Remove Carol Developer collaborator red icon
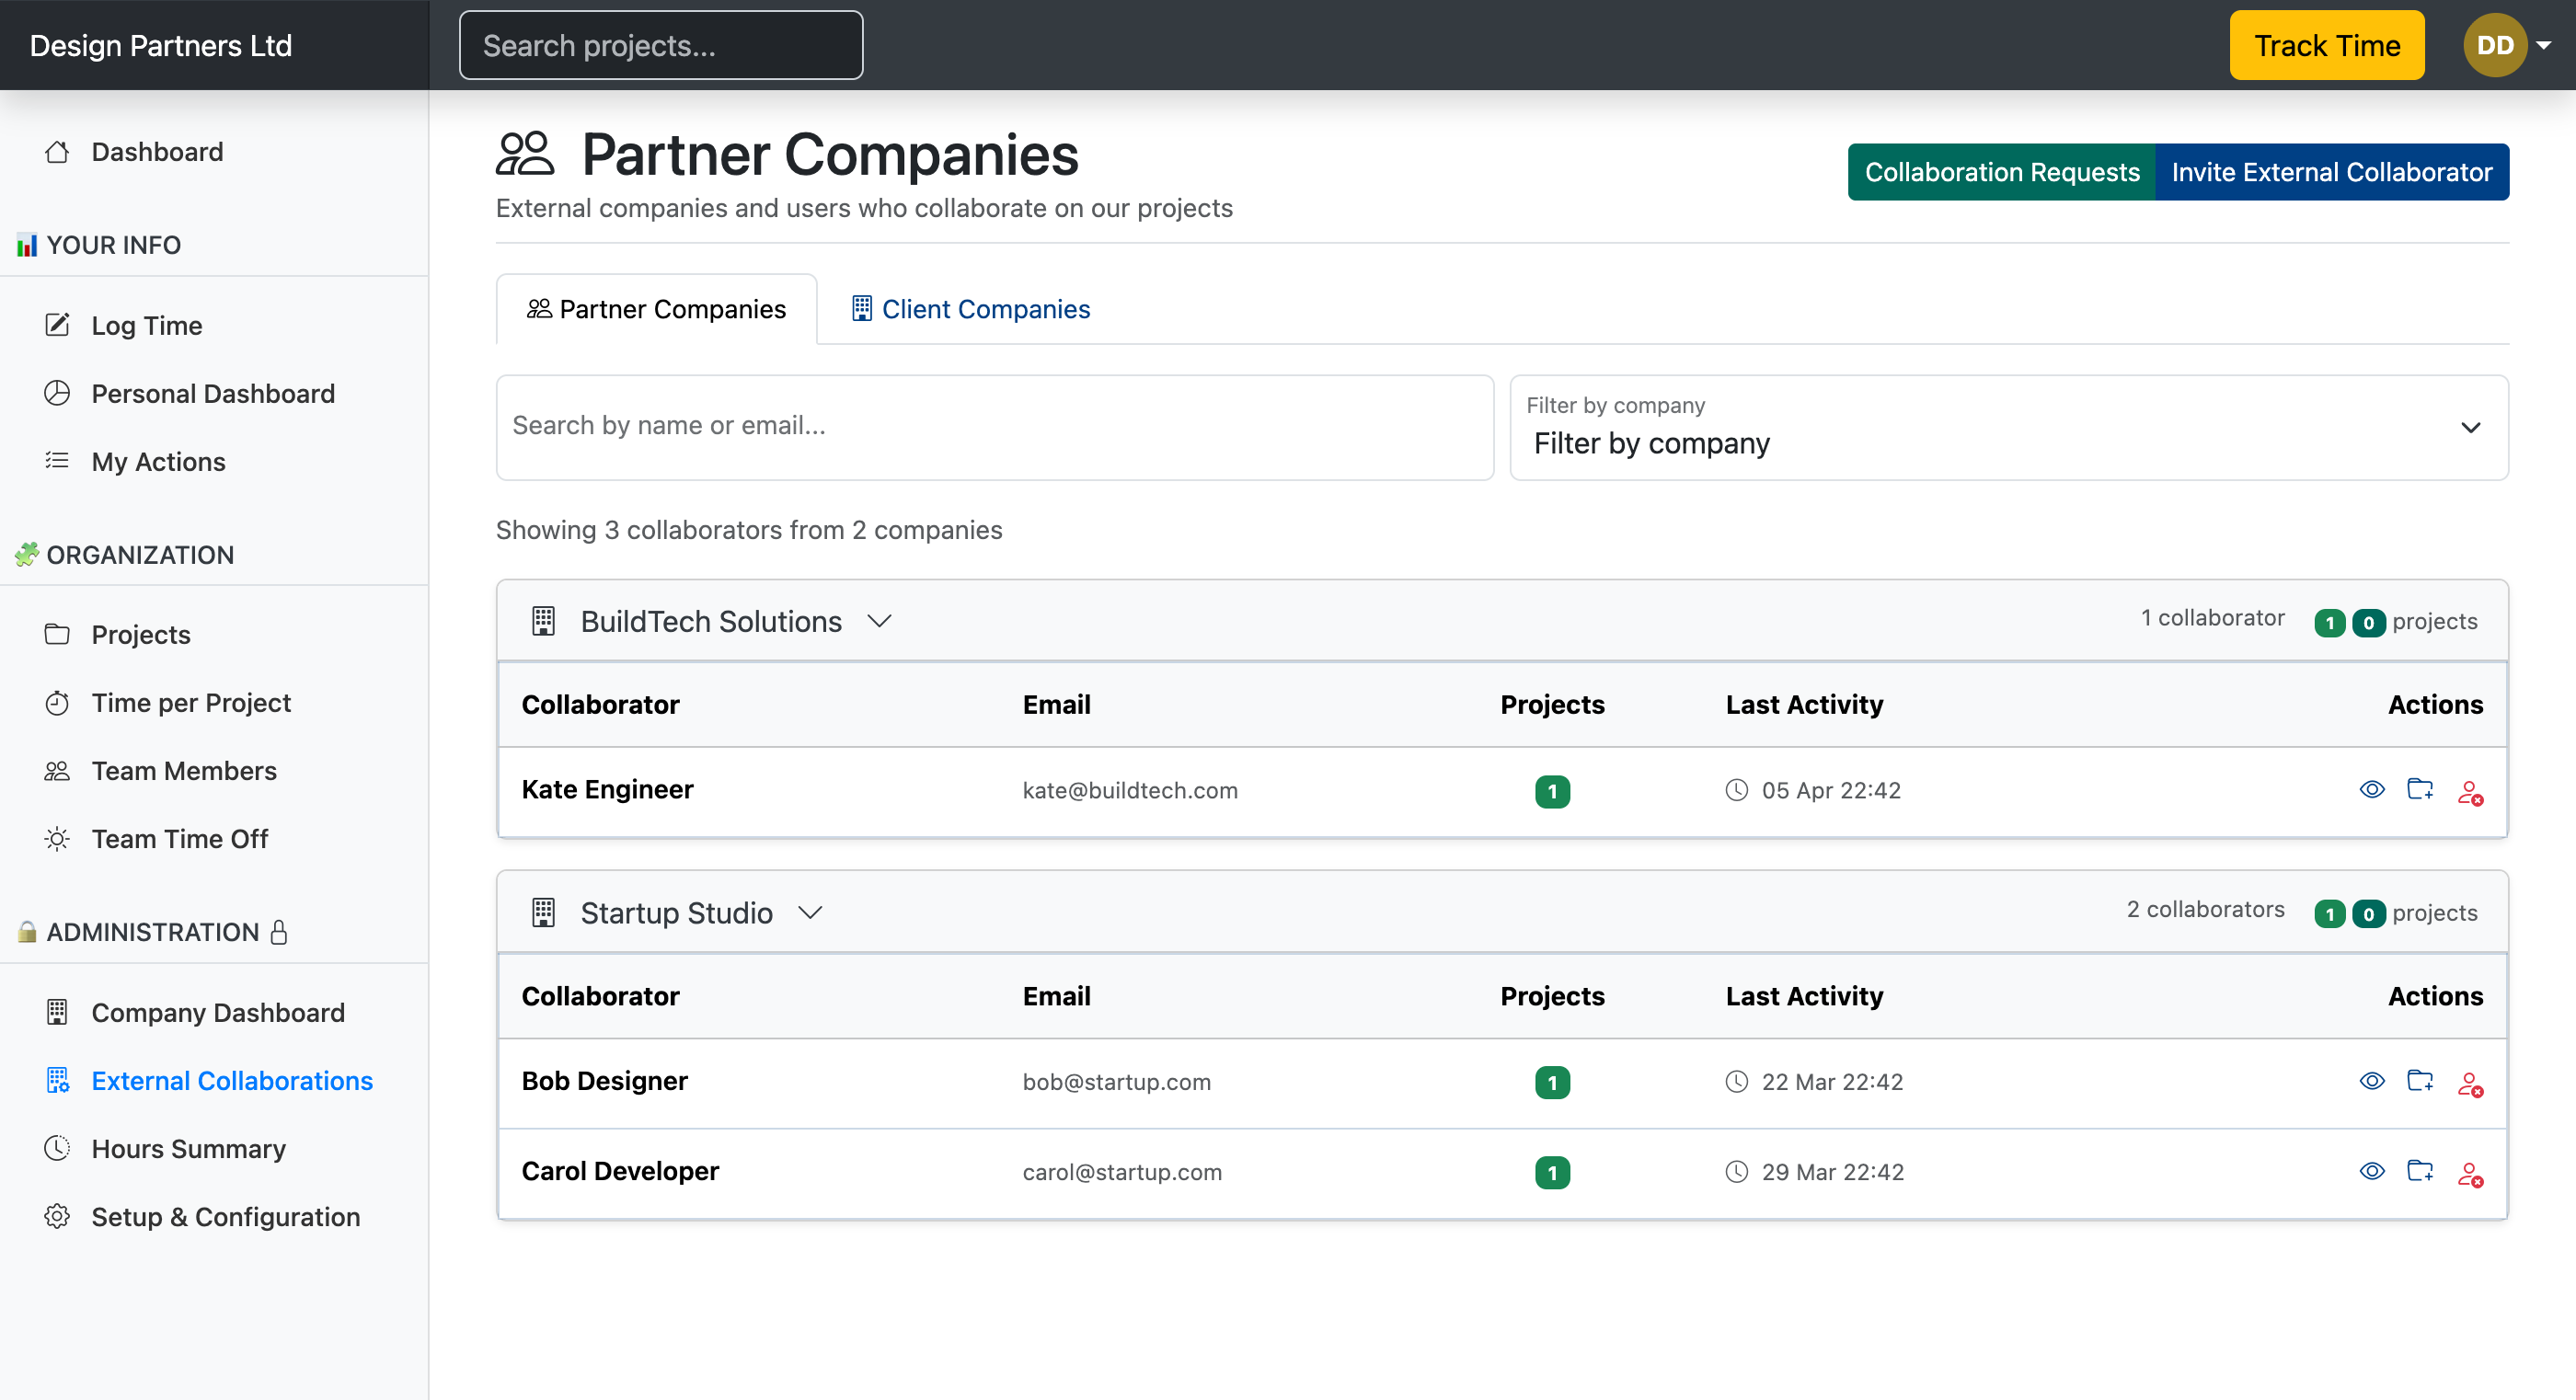 point(2470,1173)
